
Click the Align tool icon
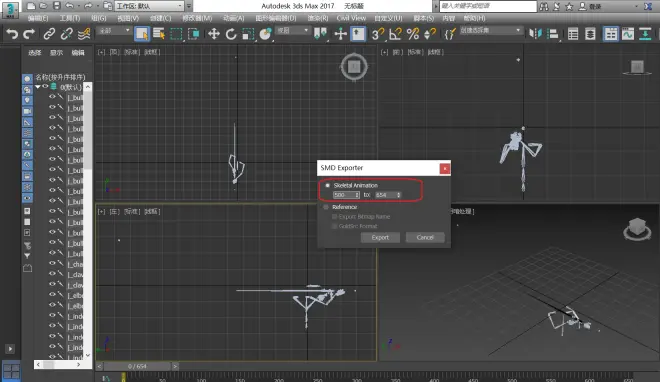click(x=553, y=34)
